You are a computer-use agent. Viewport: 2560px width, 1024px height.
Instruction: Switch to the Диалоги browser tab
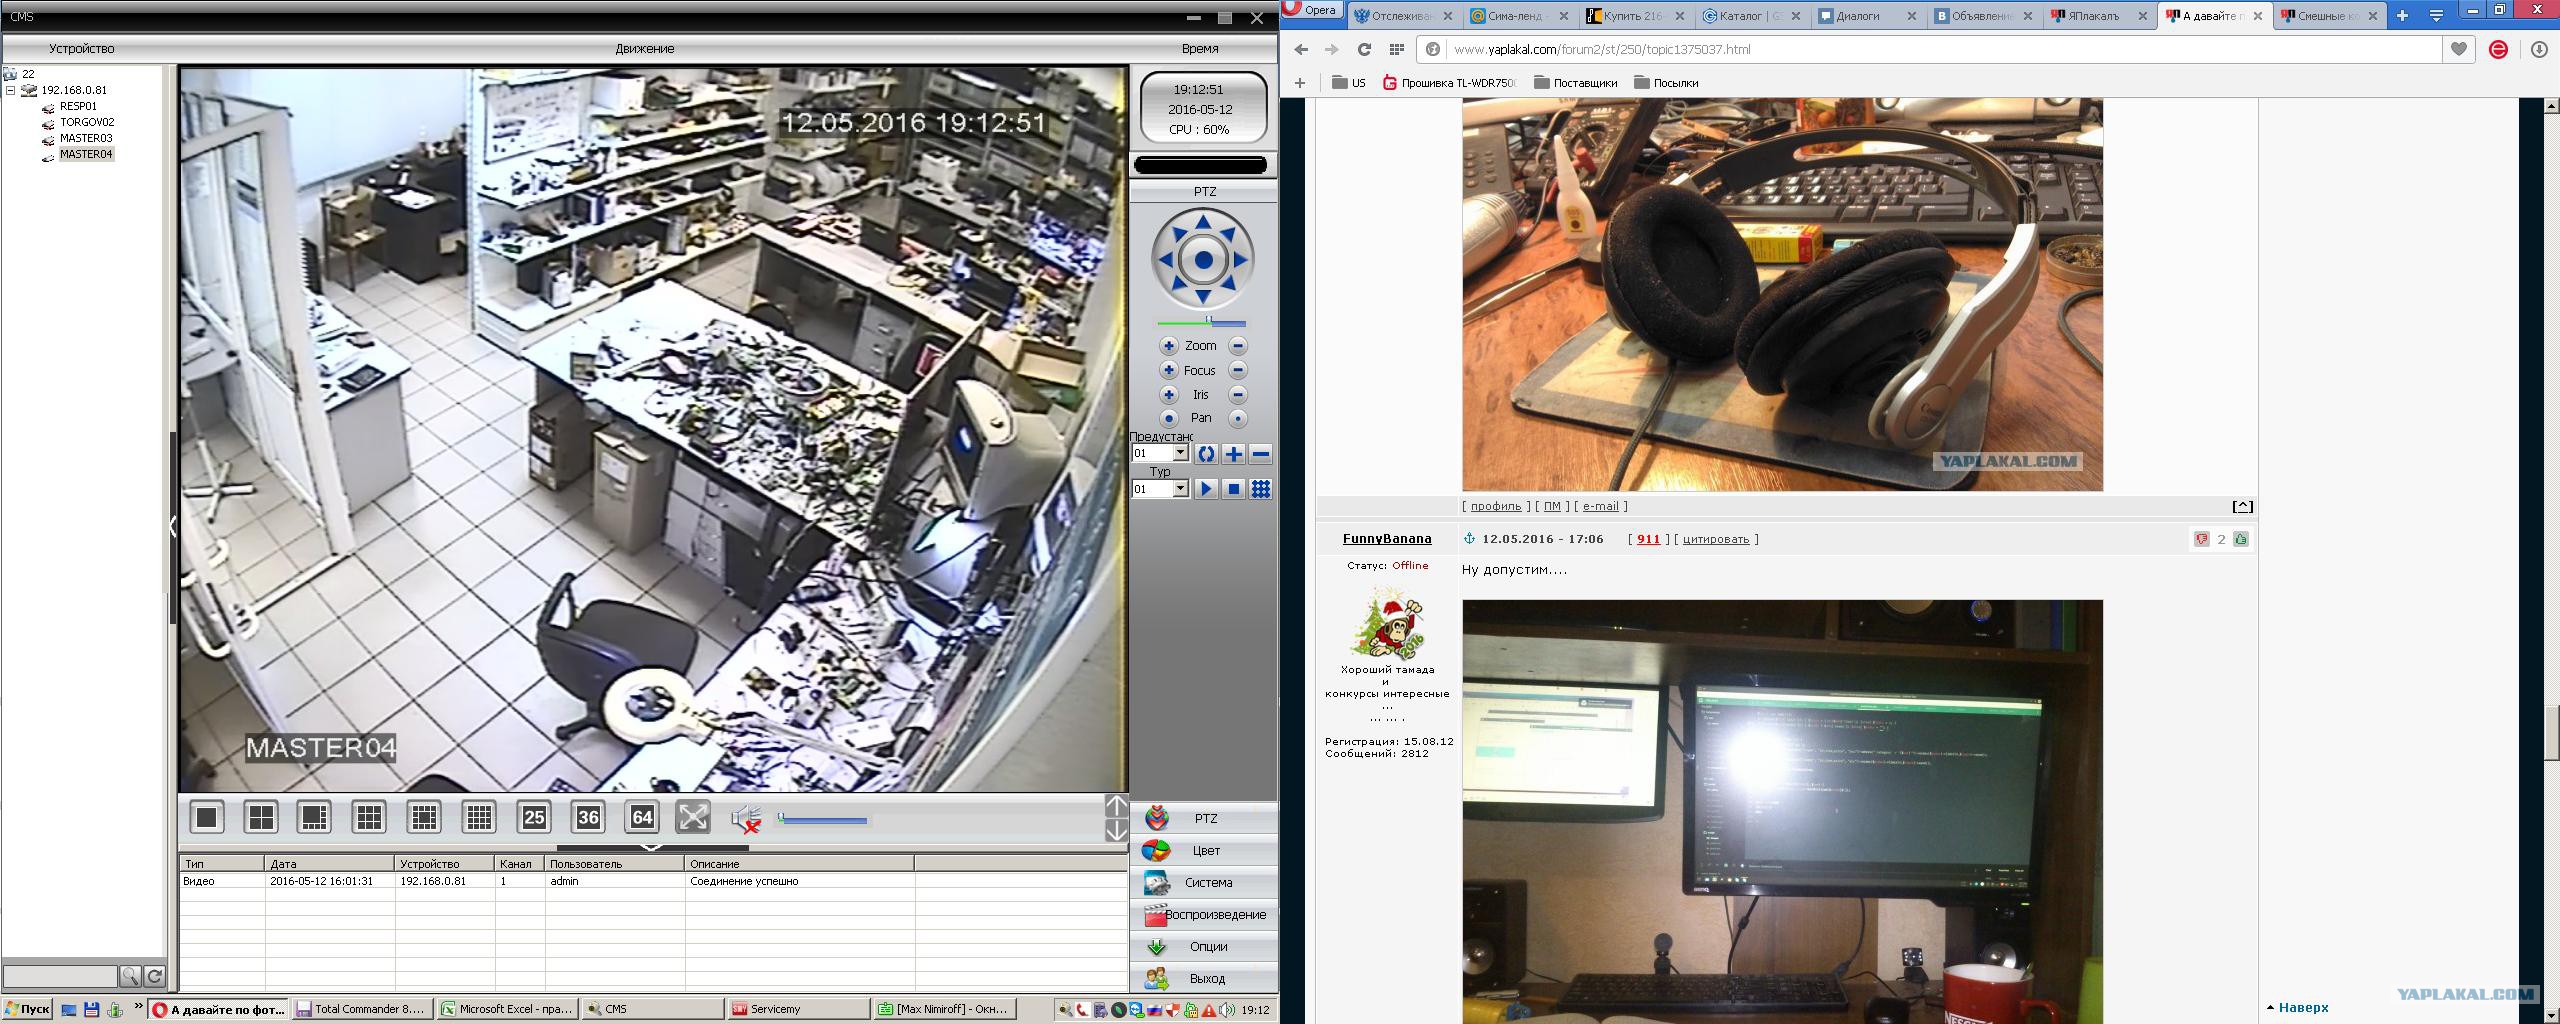pos(1858,16)
